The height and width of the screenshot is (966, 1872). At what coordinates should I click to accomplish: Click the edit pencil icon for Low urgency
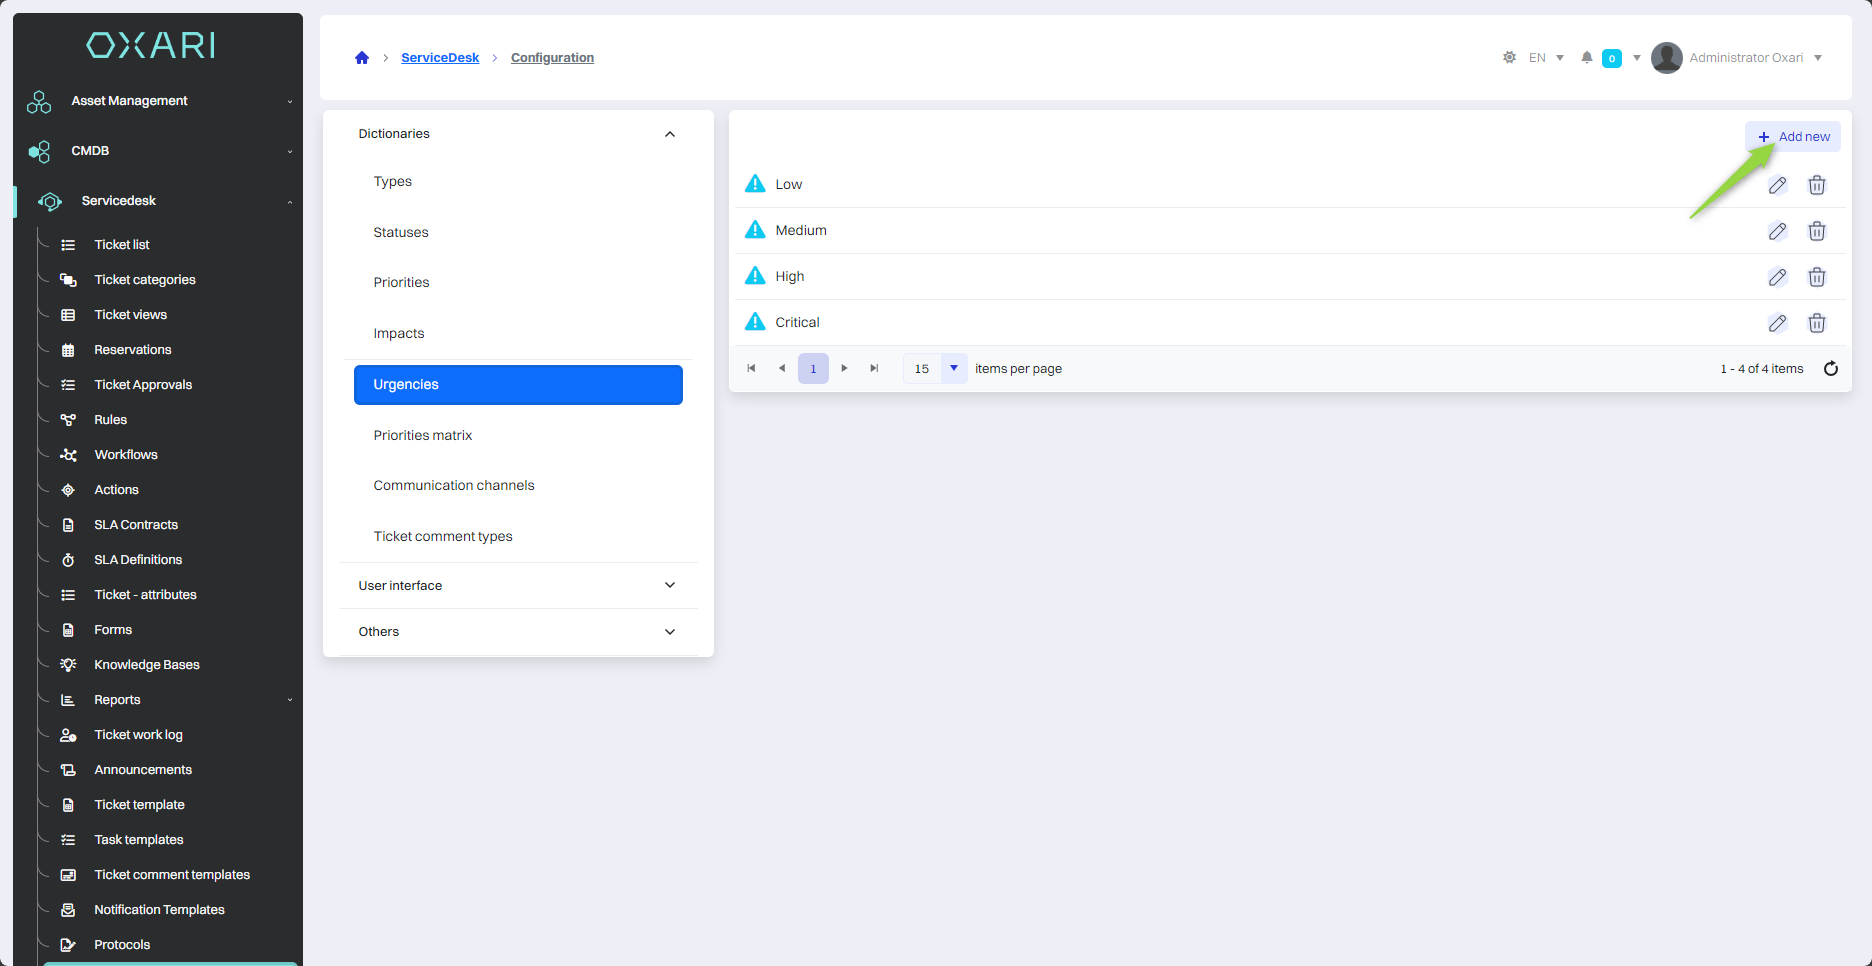tap(1777, 185)
